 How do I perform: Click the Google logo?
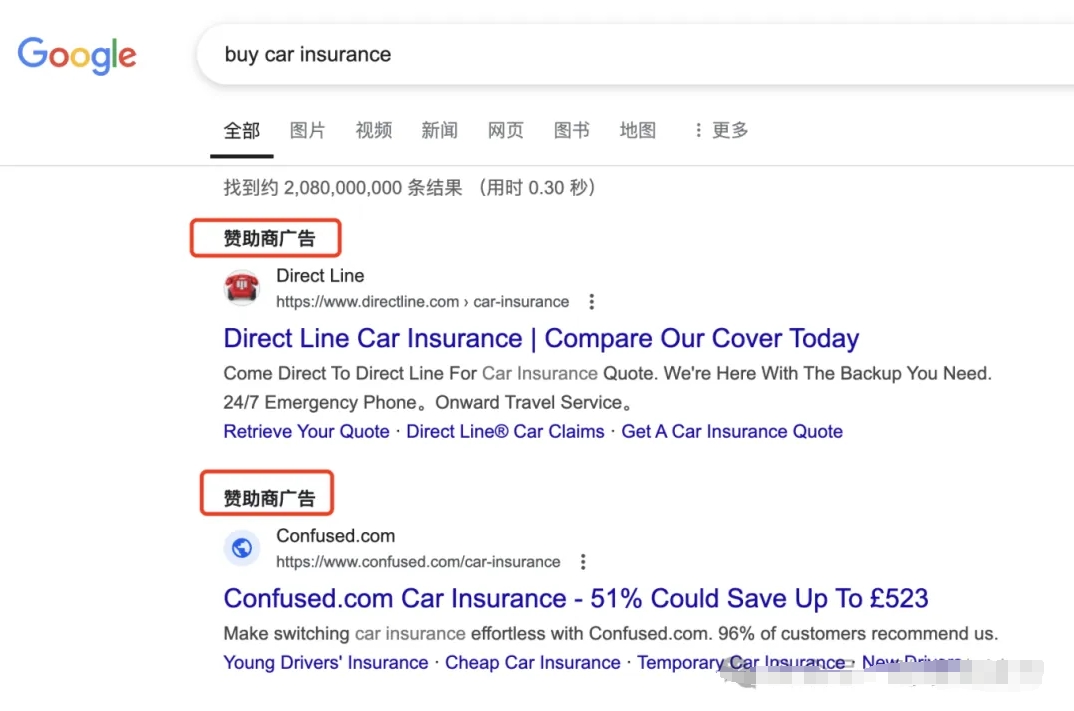pyautogui.click(x=77, y=55)
